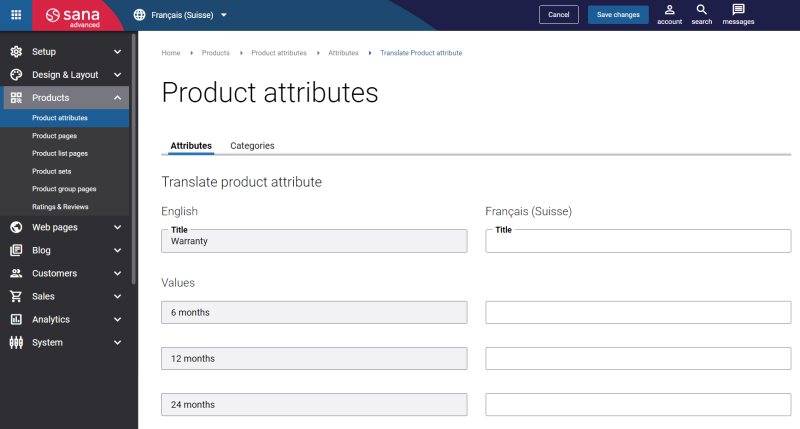The width and height of the screenshot is (800, 429).
Task: Expand Design & Layout chevron
Action: point(117,74)
